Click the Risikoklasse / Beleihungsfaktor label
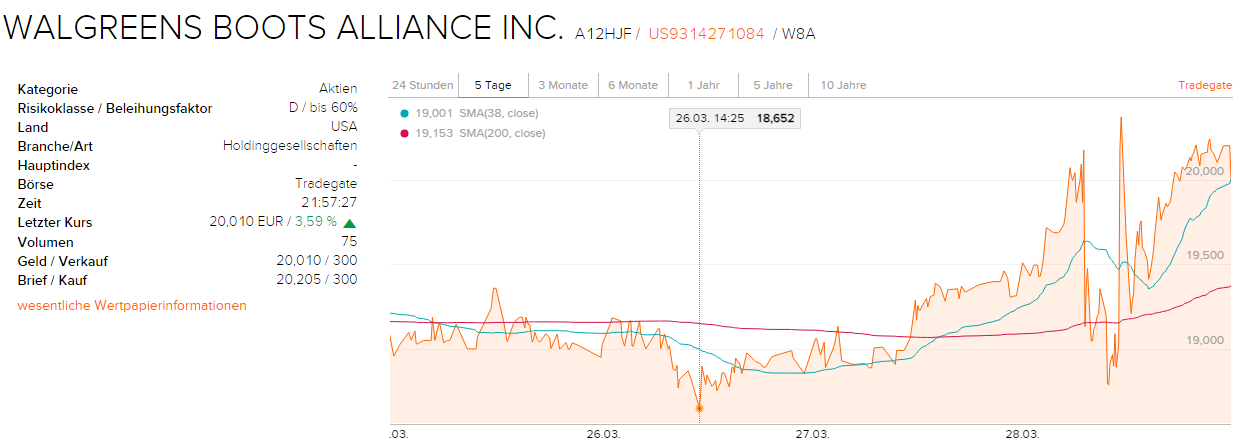 tap(115, 108)
